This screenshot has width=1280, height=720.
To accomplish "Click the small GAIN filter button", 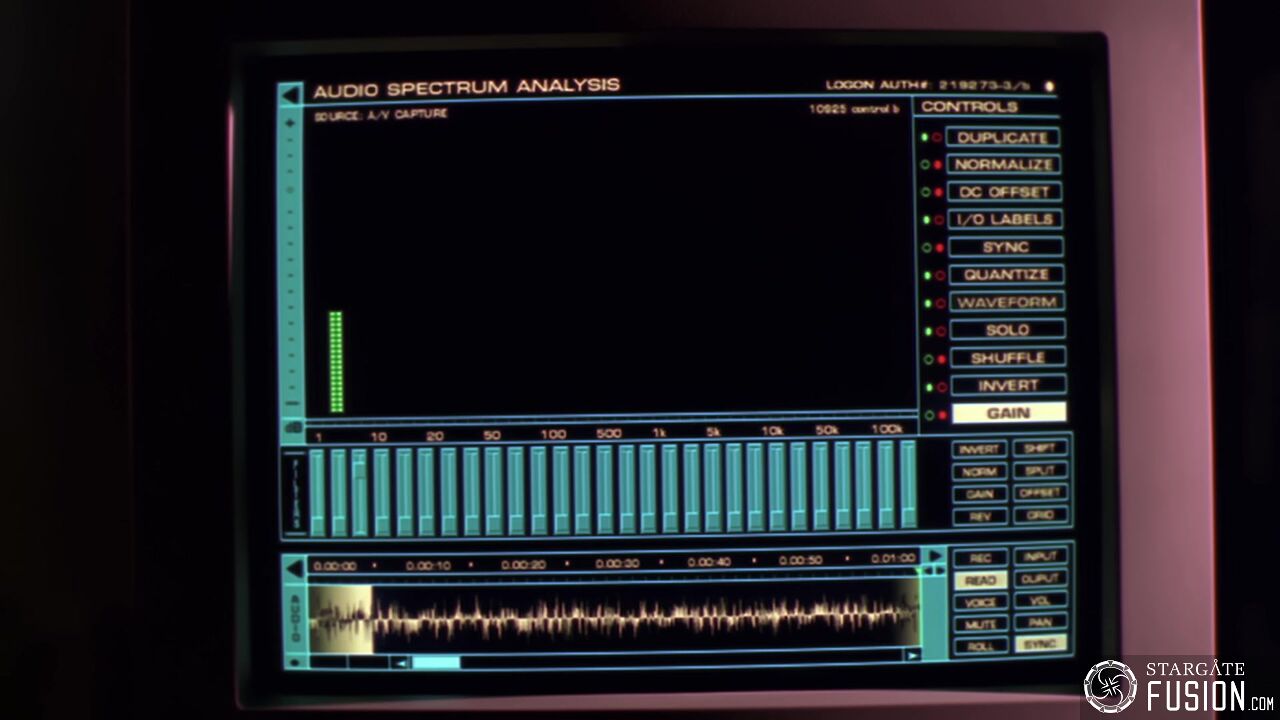I will (x=980, y=494).
